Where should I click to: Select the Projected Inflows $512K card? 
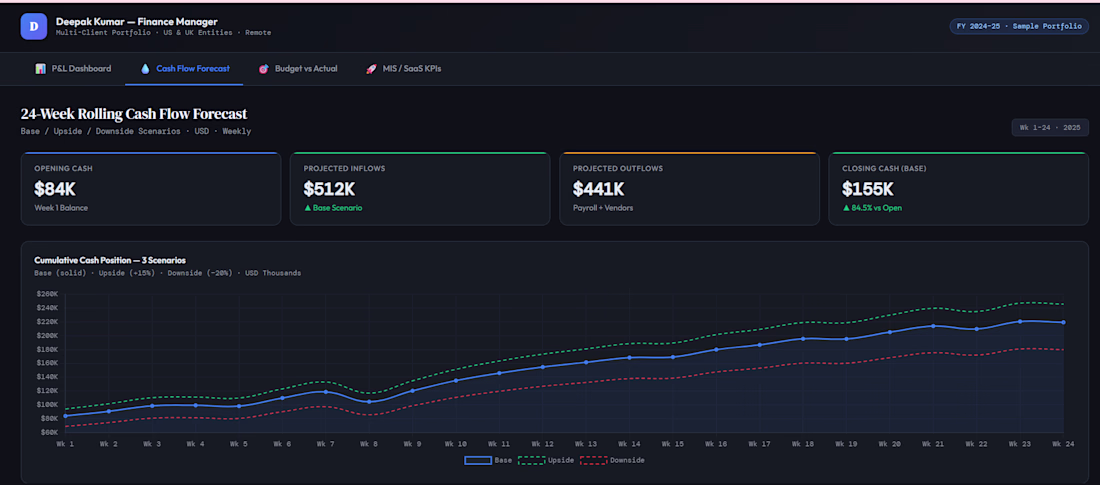pyautogui.click(x=420, y=189)
